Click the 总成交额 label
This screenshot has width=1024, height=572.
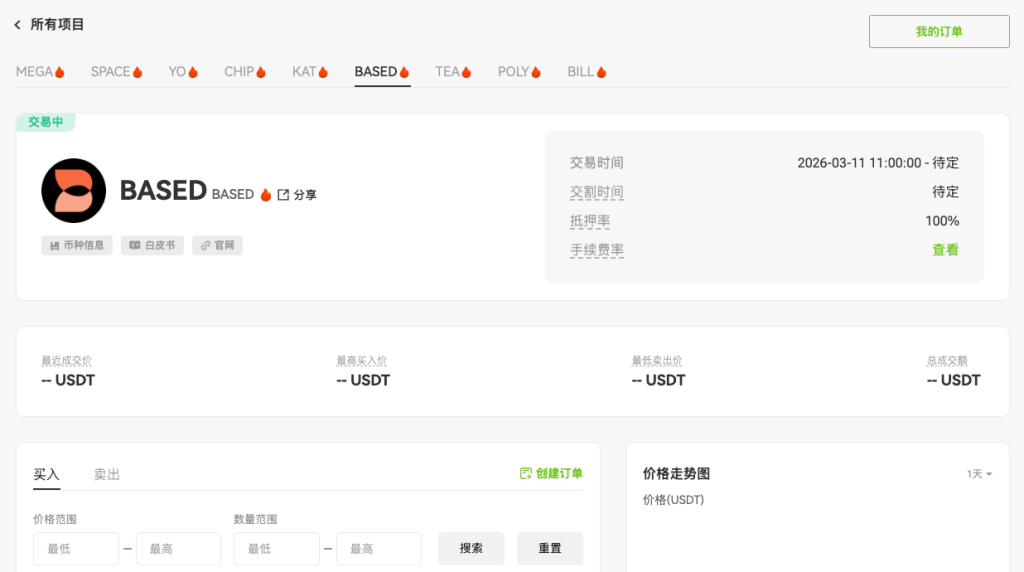click(947, 360)
